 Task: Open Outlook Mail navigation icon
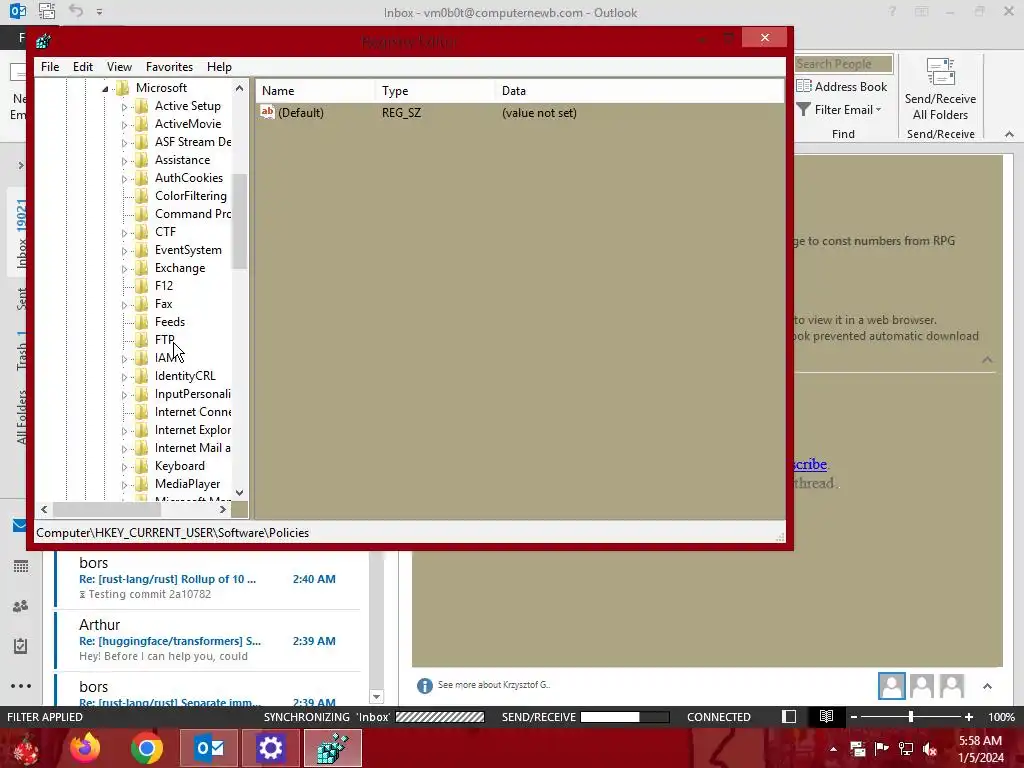click(20, 525)
